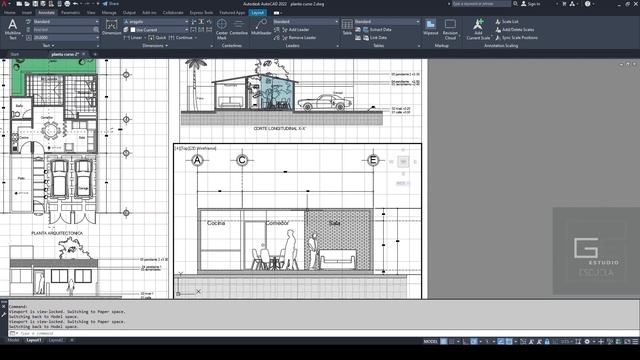Switch to the View ribbon tab
Image resolution: width=640 pixels, height=360 pixels.
91,13
